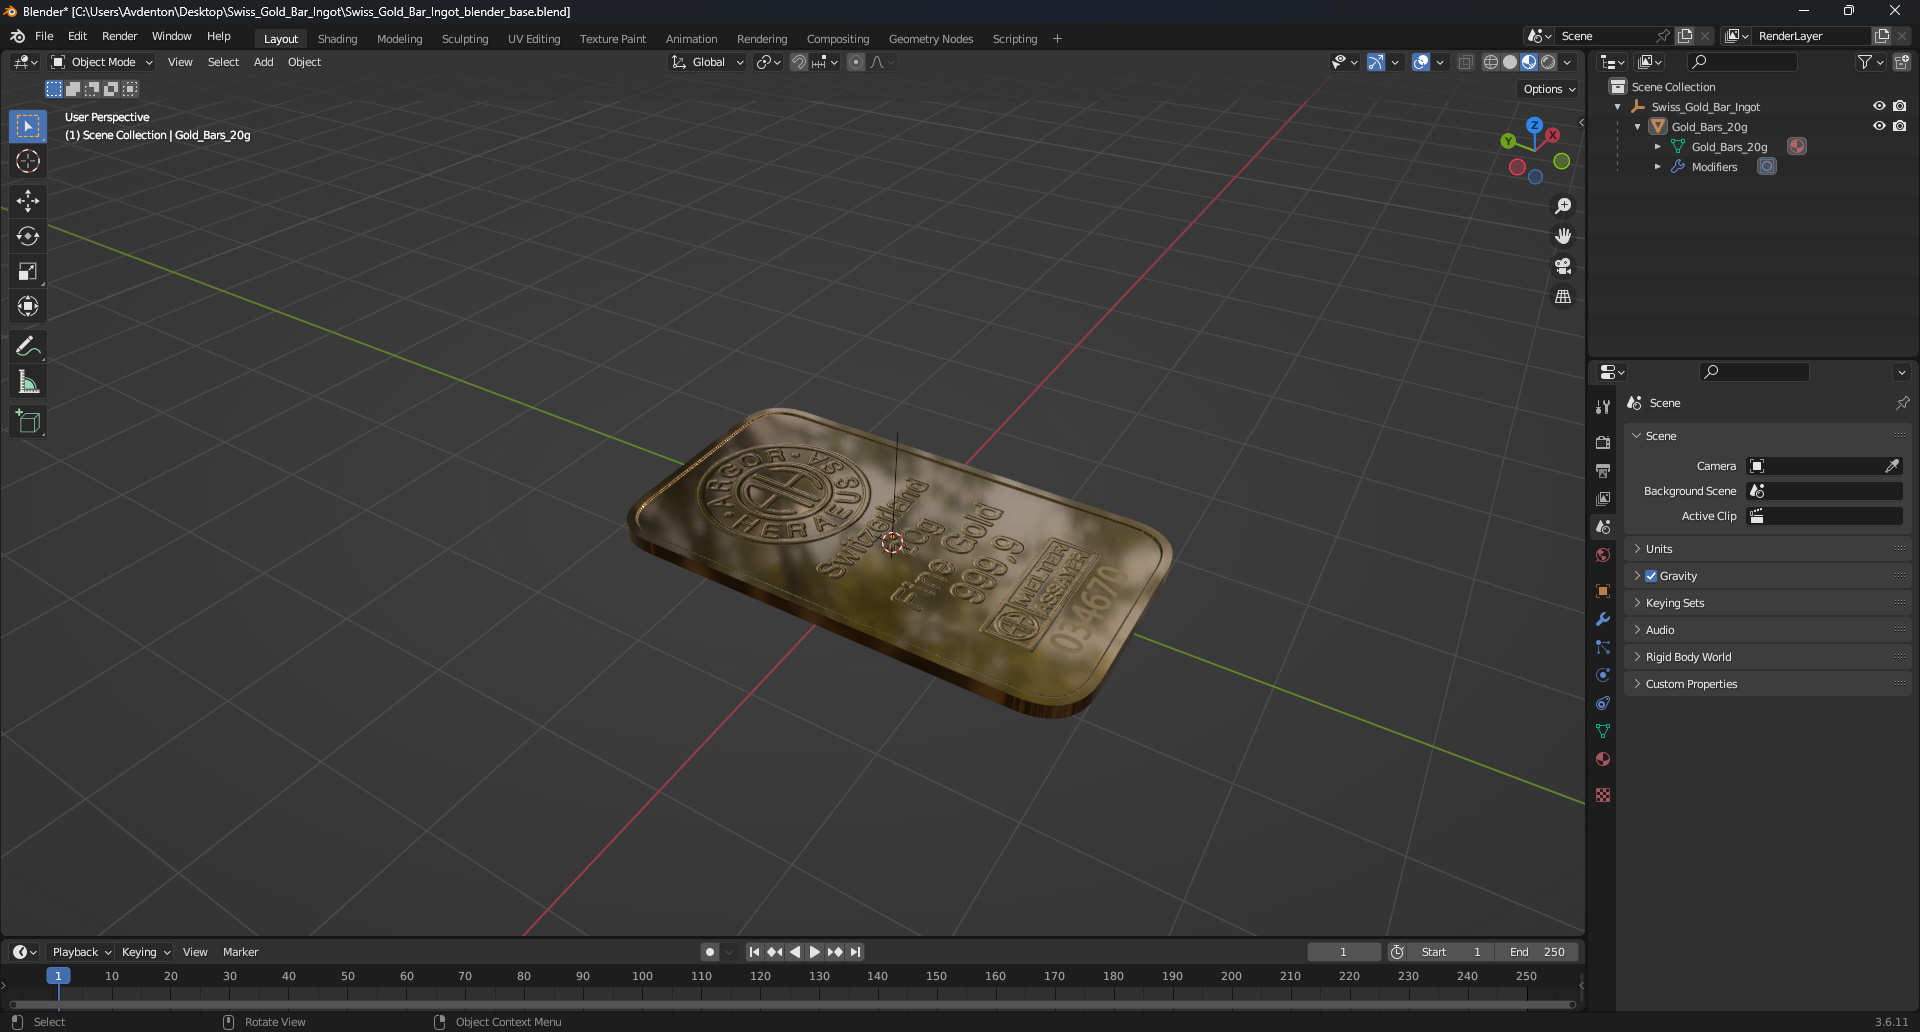Pick the Add Cube tool
Viewport: 1920px width, 1032px height.
click(x=28, y=422)
